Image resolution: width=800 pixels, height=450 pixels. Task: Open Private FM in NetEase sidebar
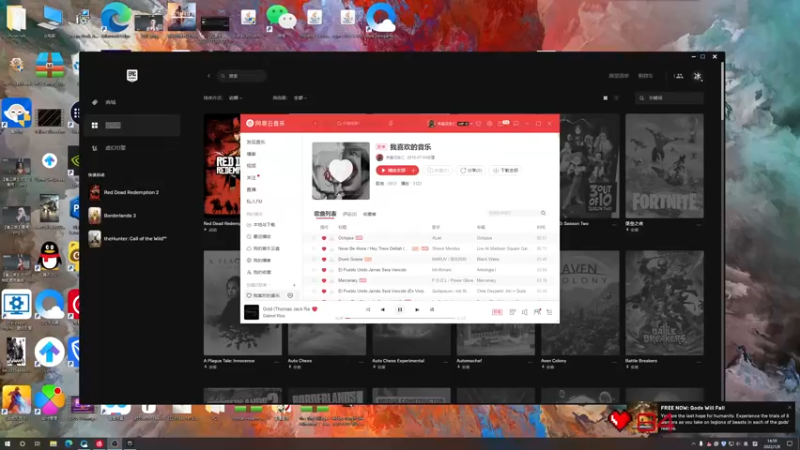tap(255, 202)
